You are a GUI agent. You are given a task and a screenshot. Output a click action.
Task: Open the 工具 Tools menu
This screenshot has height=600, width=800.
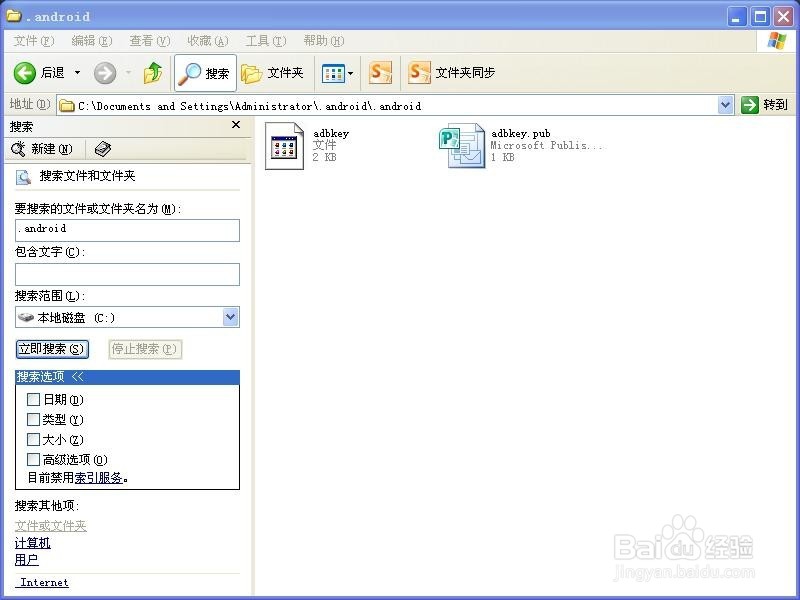266,41
